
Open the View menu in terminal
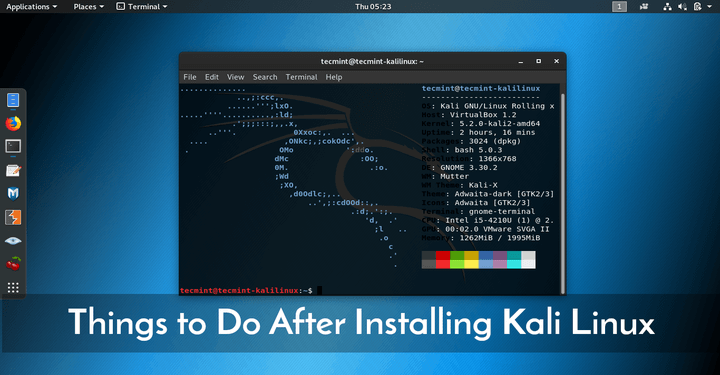236,77
